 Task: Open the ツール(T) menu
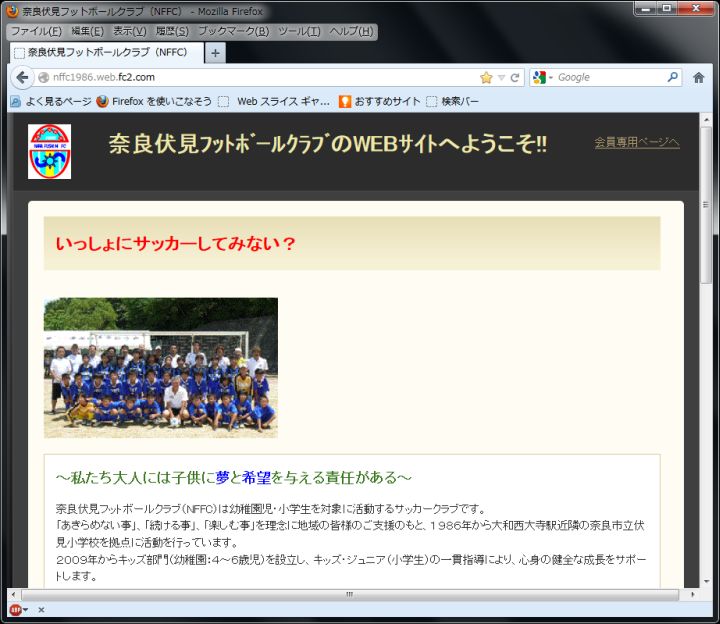299,31
